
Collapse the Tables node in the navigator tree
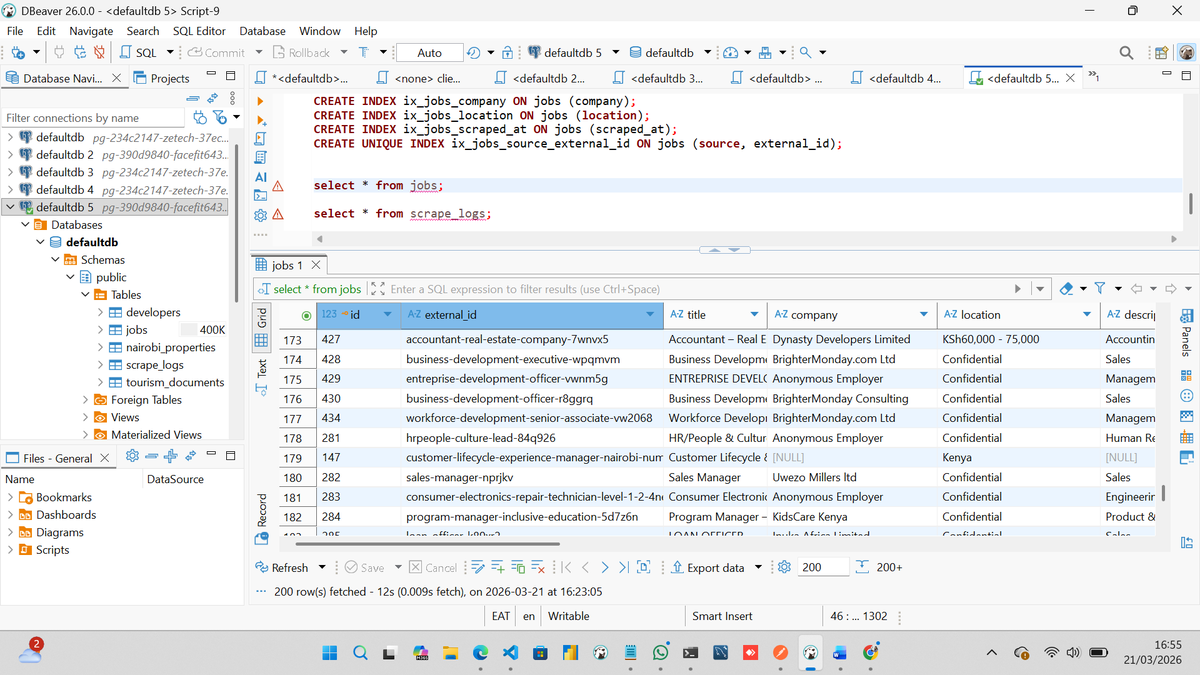86,295
